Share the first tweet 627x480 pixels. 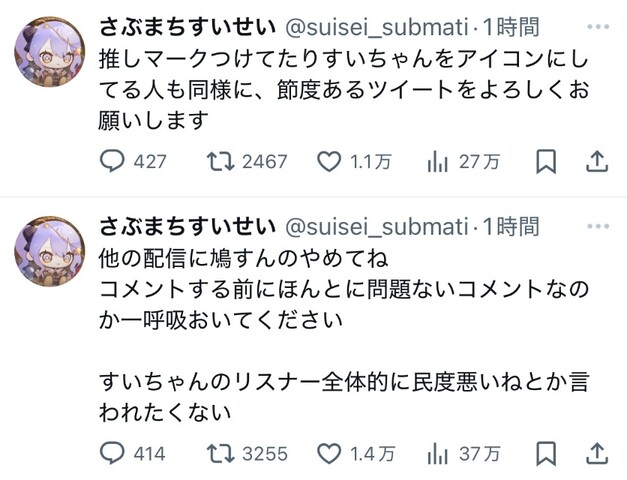click(597, 162)
